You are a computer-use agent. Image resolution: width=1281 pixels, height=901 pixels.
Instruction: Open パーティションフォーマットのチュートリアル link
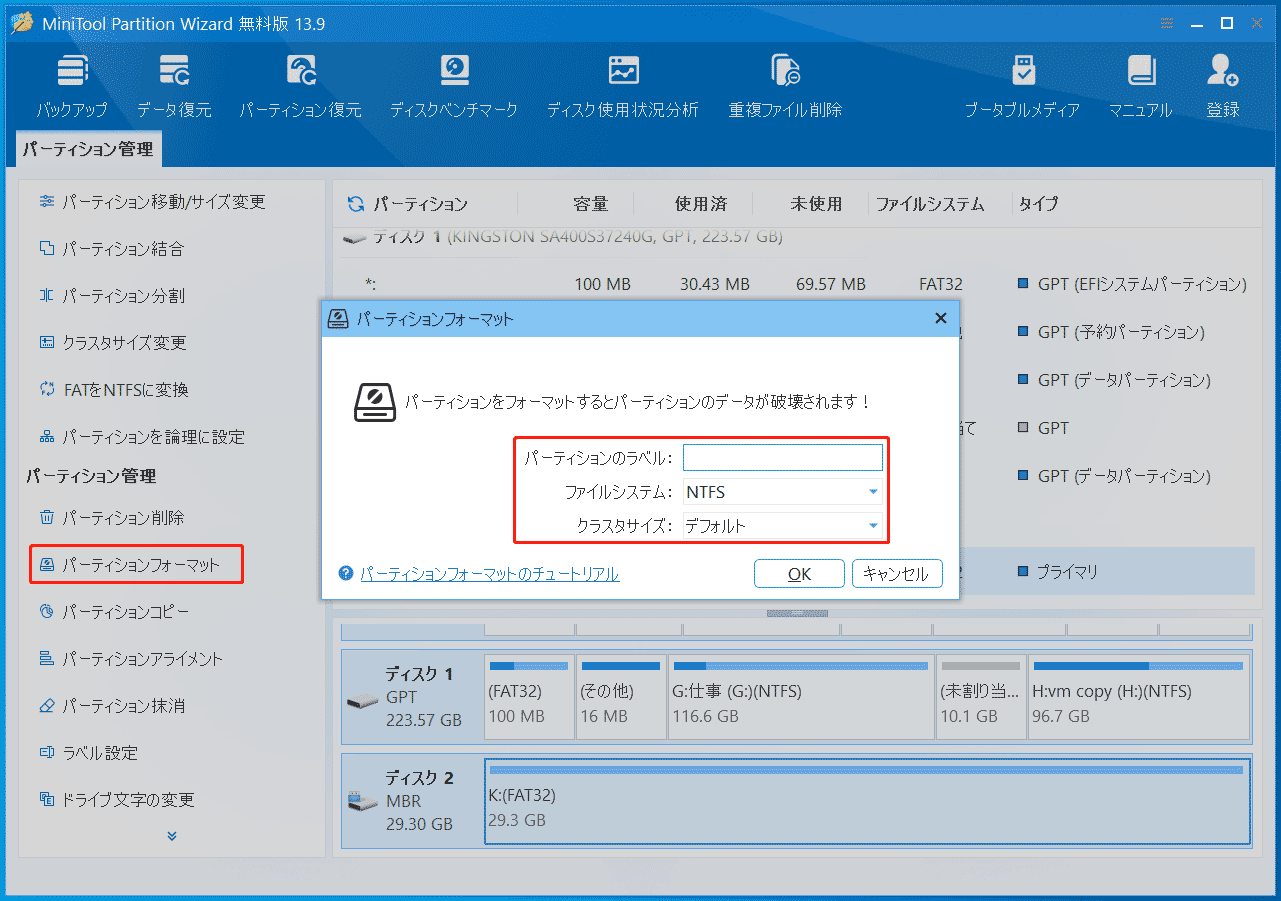(x=489, y=574)
